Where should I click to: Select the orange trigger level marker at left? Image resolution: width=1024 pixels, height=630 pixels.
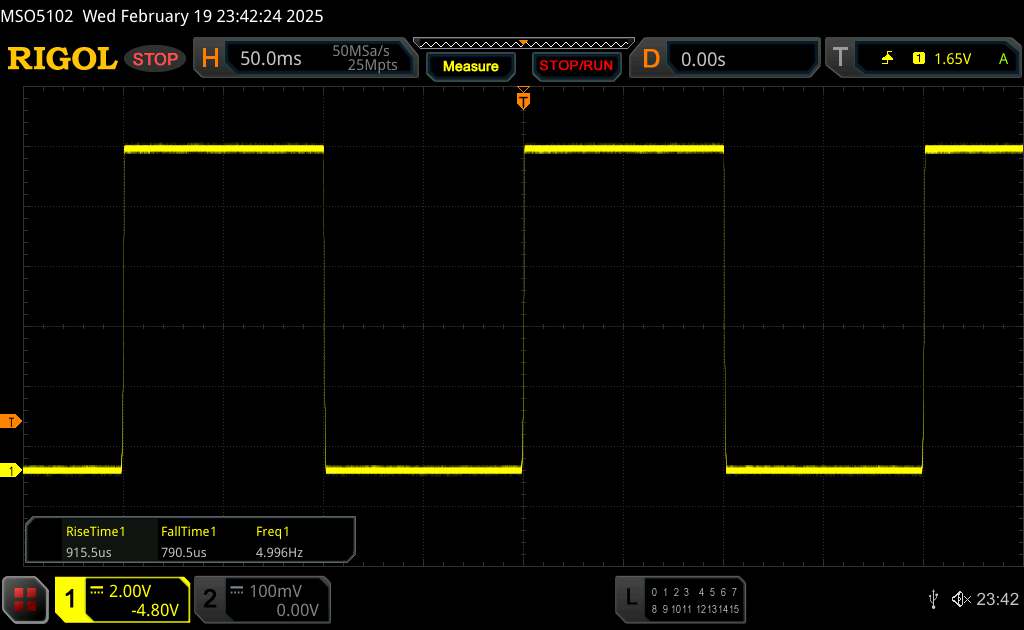(10, 422)
